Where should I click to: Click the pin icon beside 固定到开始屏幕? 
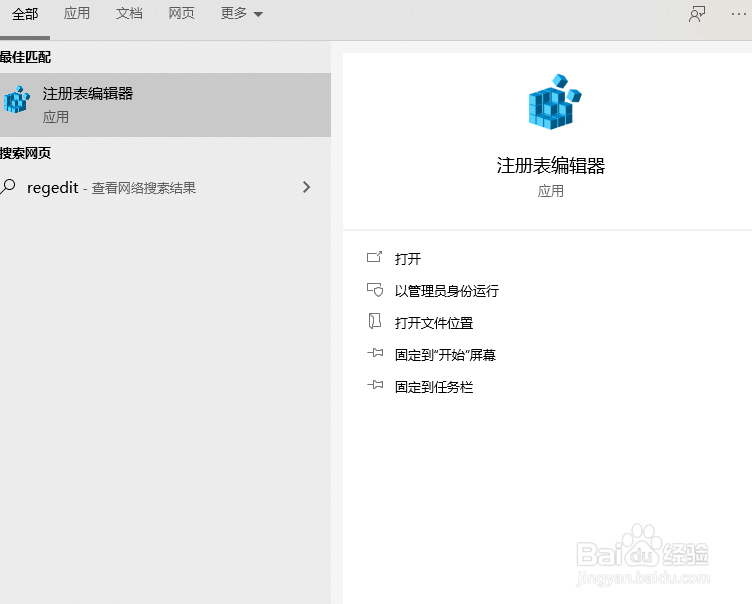click(375, 353)
